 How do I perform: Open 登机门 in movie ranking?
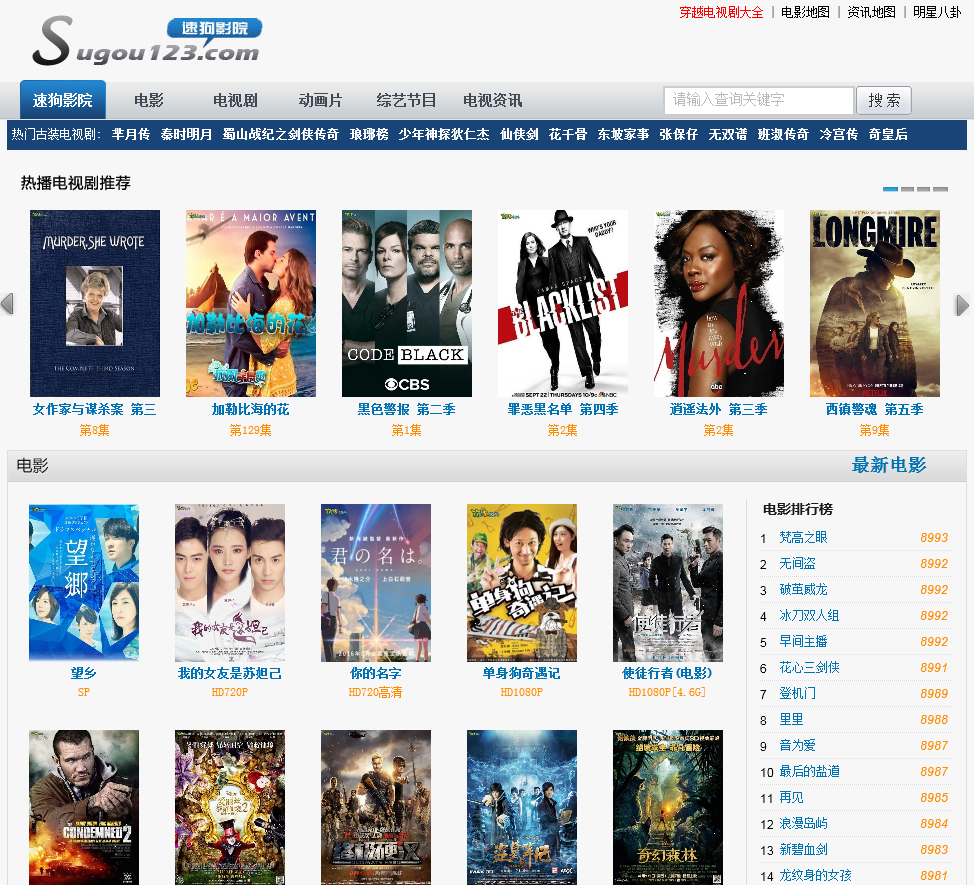[798, 694]
